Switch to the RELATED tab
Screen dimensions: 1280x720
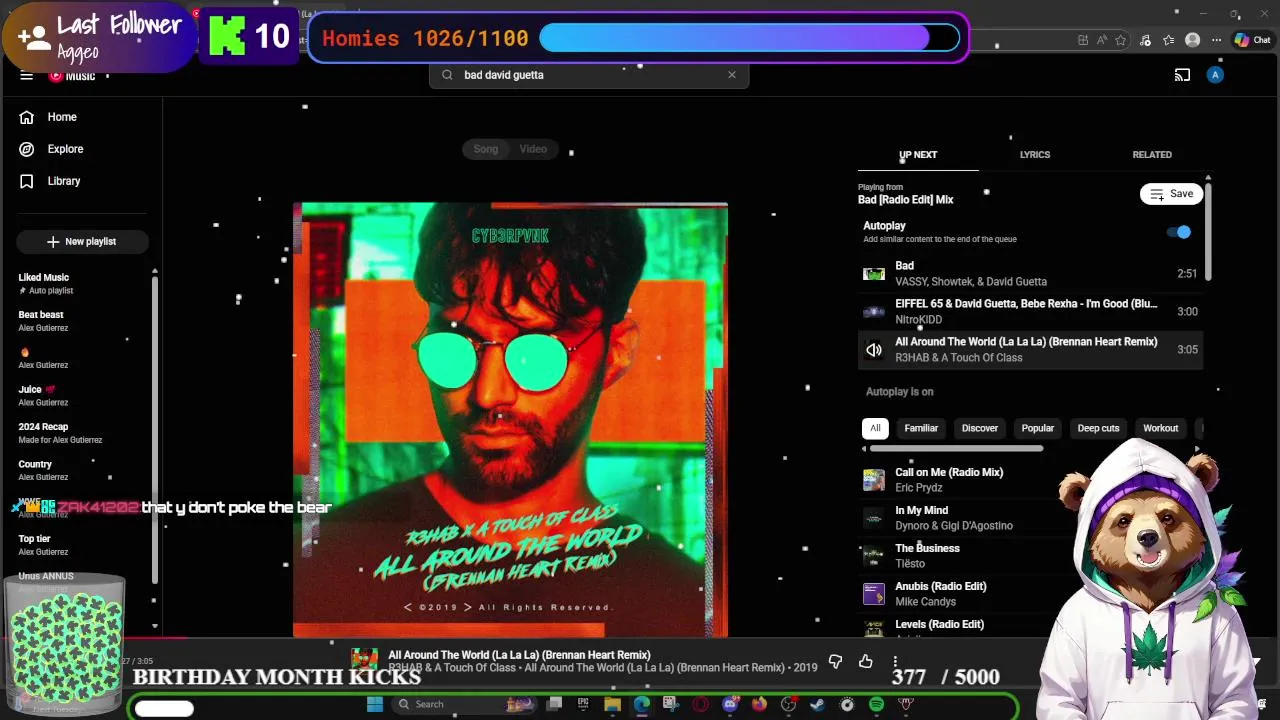pyautogui.click(x=1152, y=155)
